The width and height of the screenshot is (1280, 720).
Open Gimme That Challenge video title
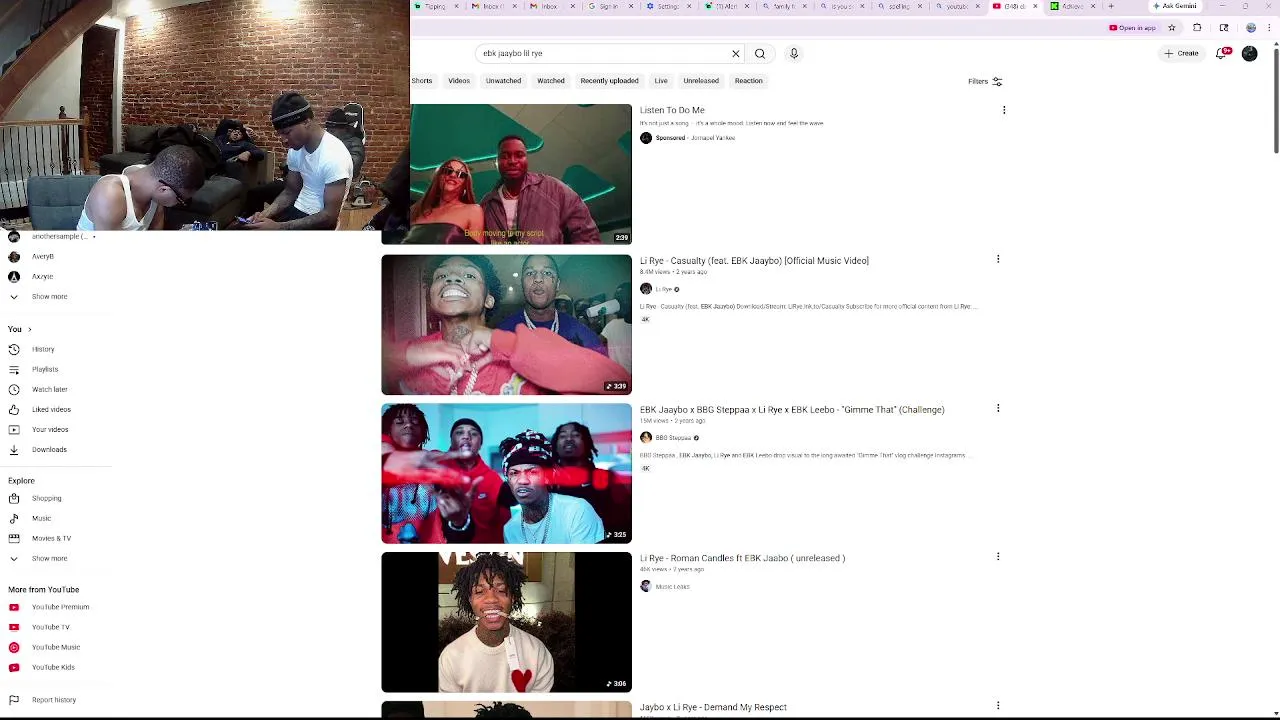point(792,410)
